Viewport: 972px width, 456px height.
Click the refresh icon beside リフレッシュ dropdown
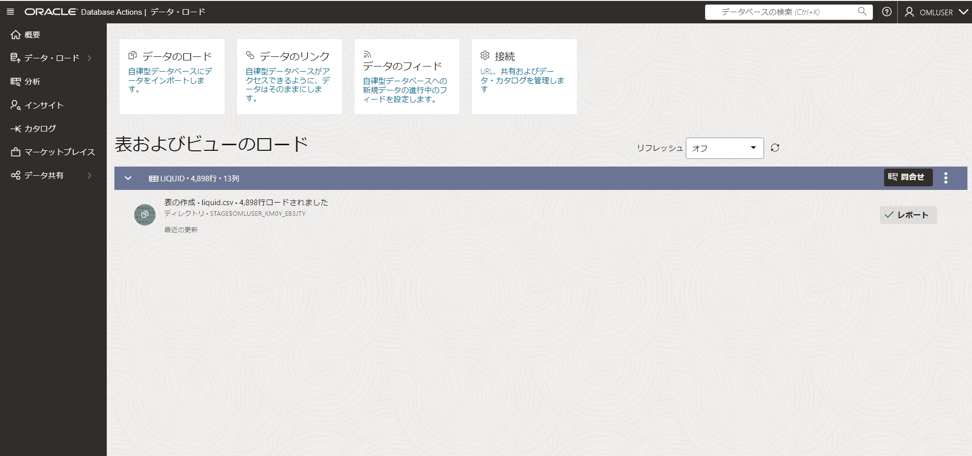(775, 148)
